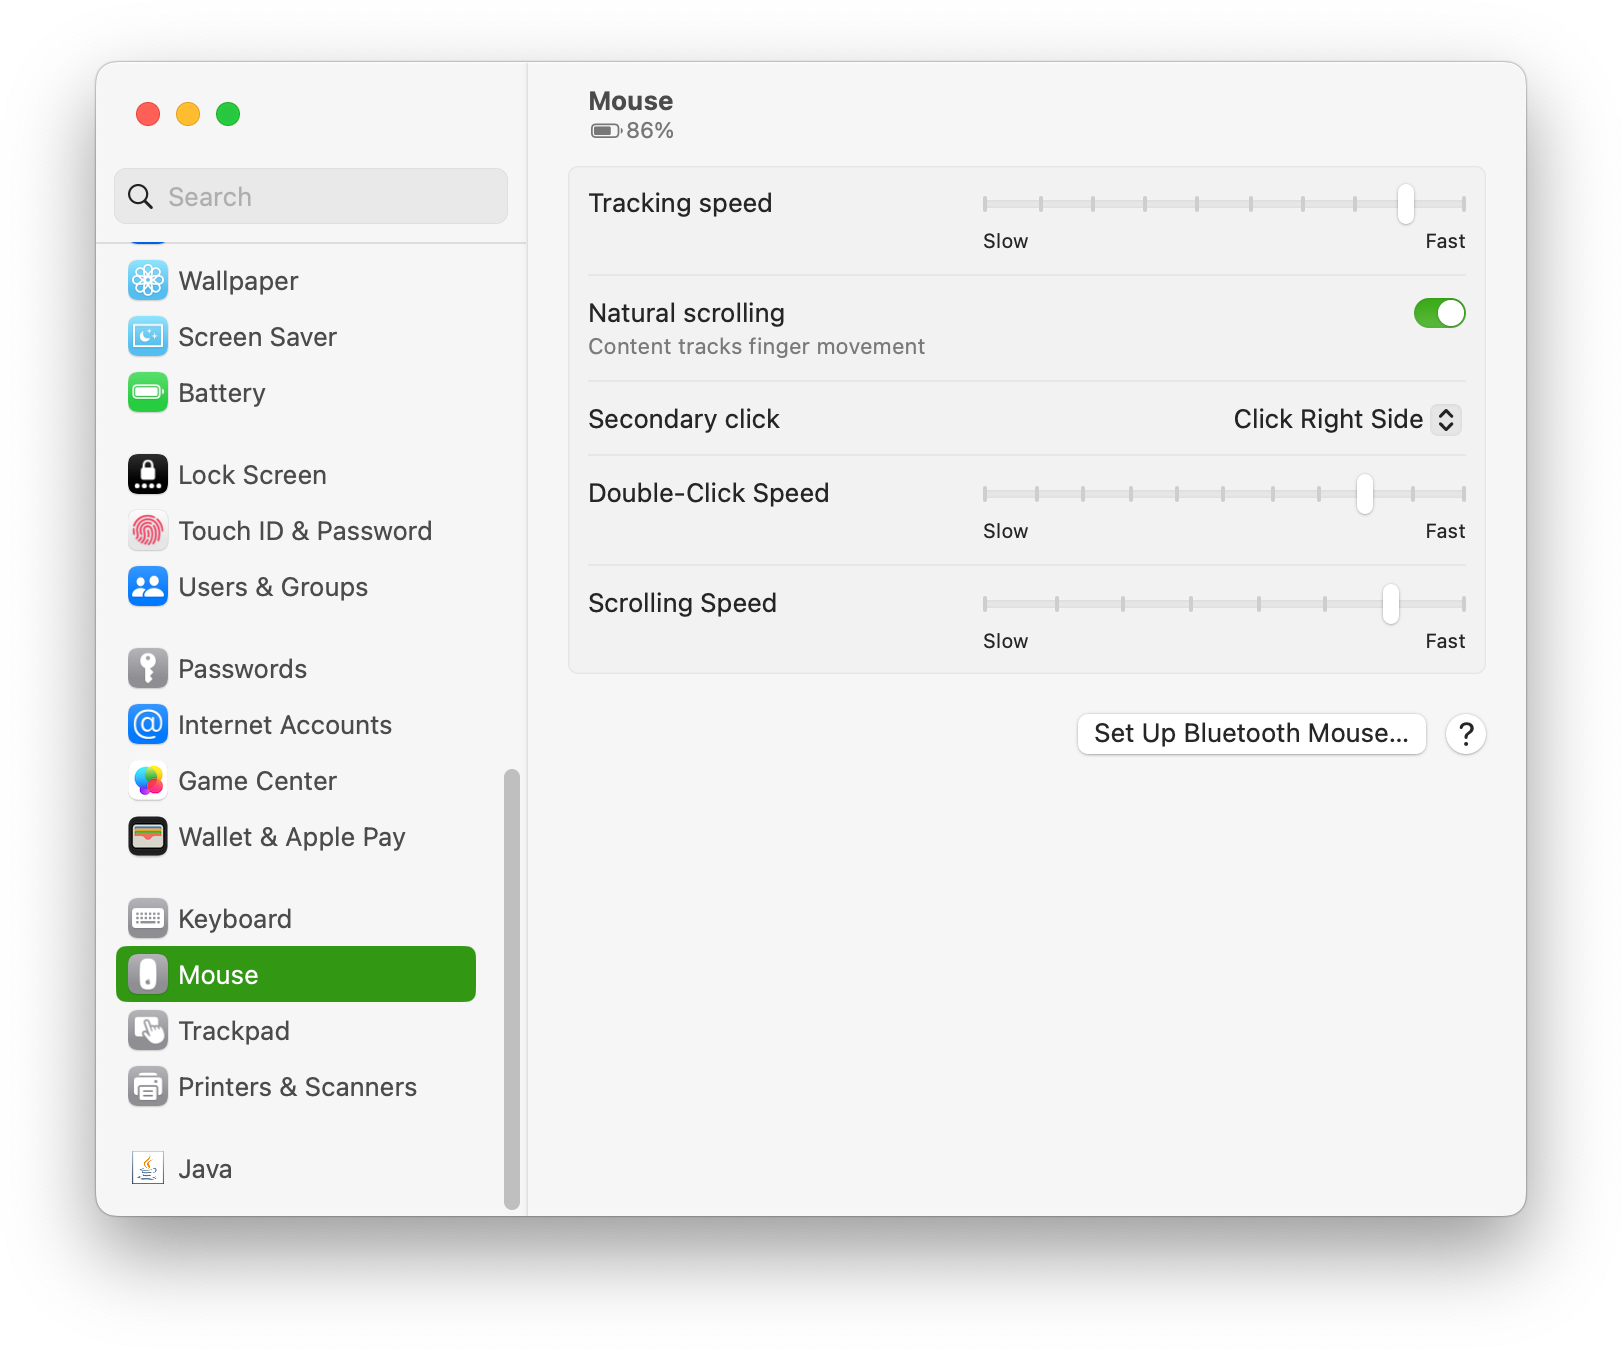Select the green Battery icon

[148, 393]
